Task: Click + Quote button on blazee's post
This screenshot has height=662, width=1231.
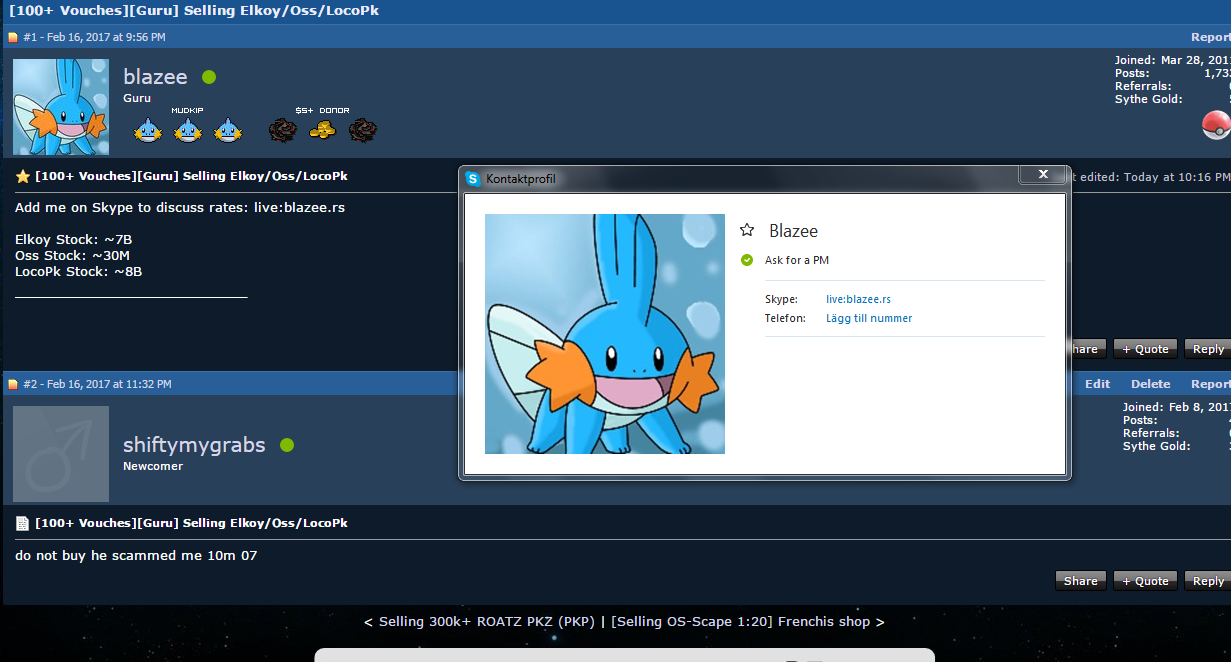Action: (1145, 349)
